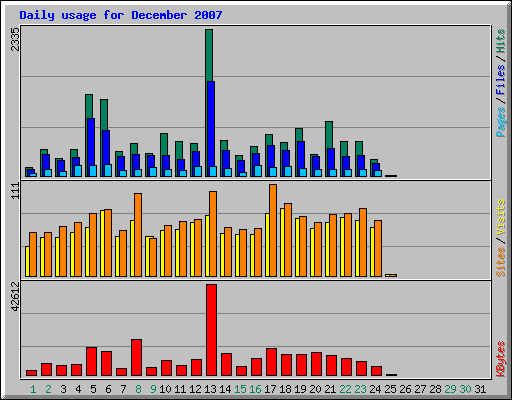Click green day label 22 on x-axis

345,389
